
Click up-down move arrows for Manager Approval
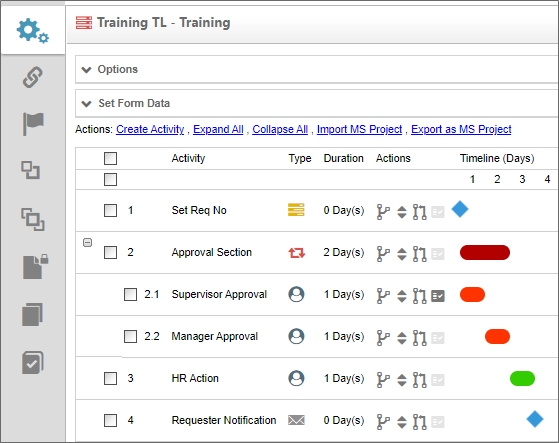[402, 338]
